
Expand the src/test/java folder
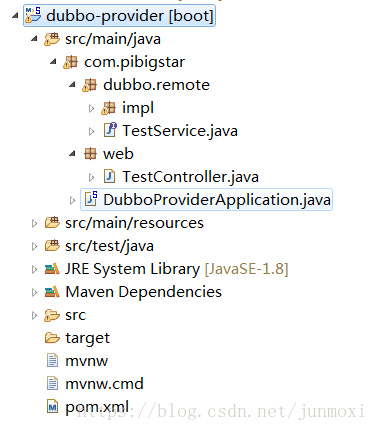click(34, 246)
